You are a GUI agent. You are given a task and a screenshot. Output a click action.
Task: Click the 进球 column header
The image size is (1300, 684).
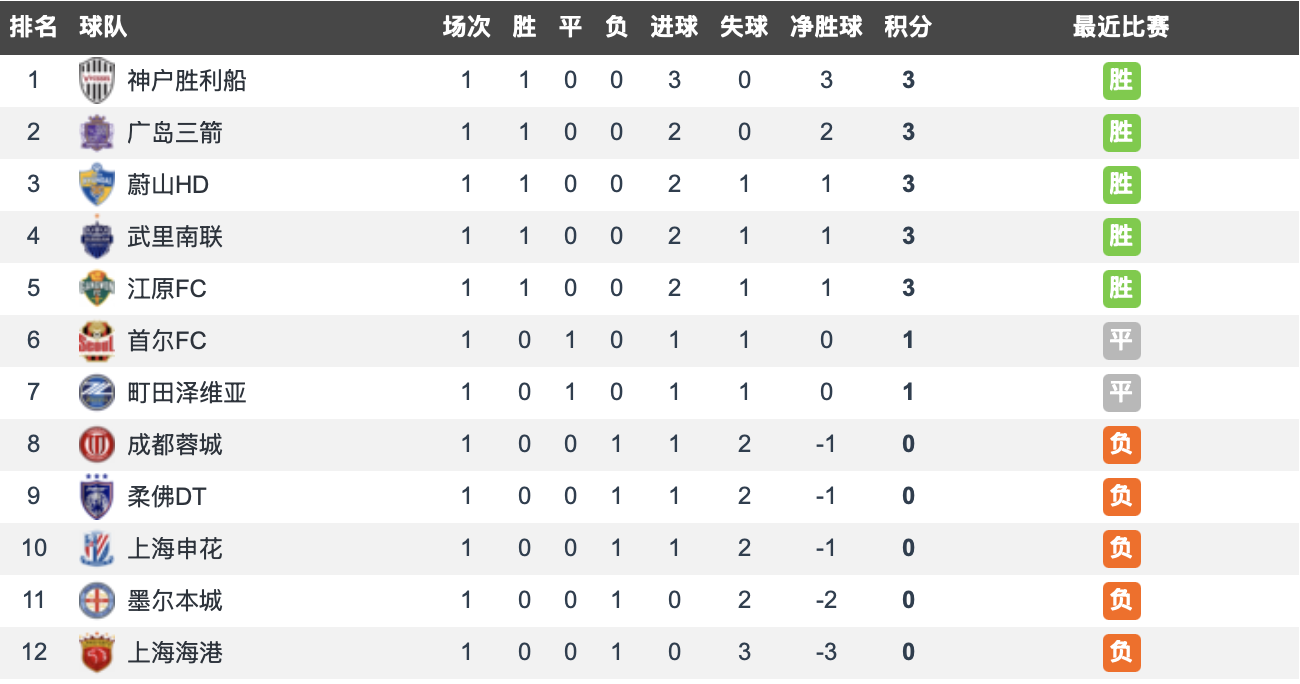coord(674,27)
